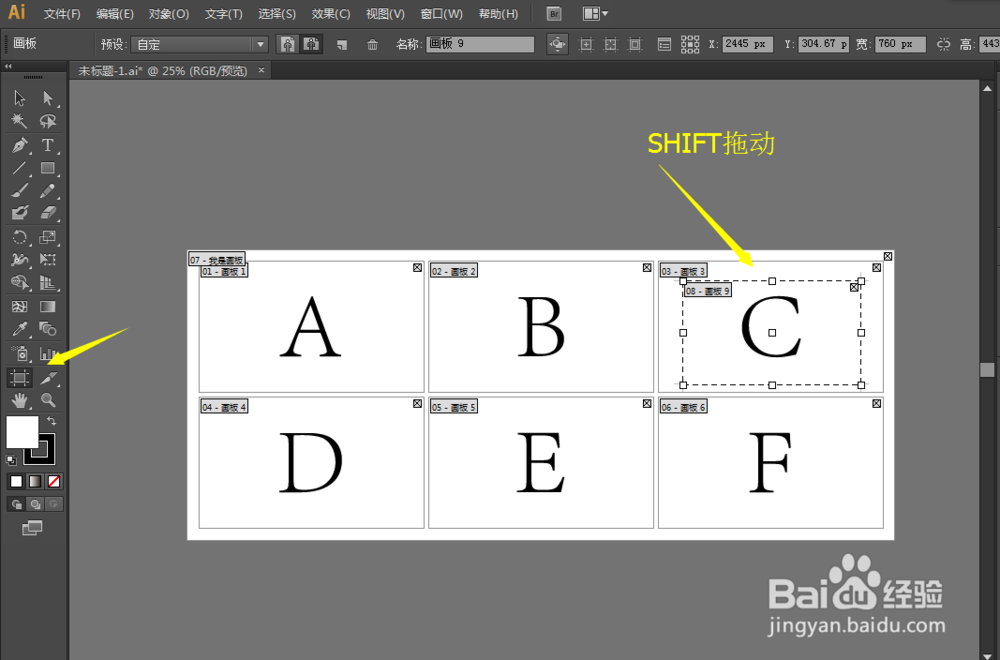The image size is (1000, 660).
Task: Swap fill and stroke colors
Action: pos(52,421)
